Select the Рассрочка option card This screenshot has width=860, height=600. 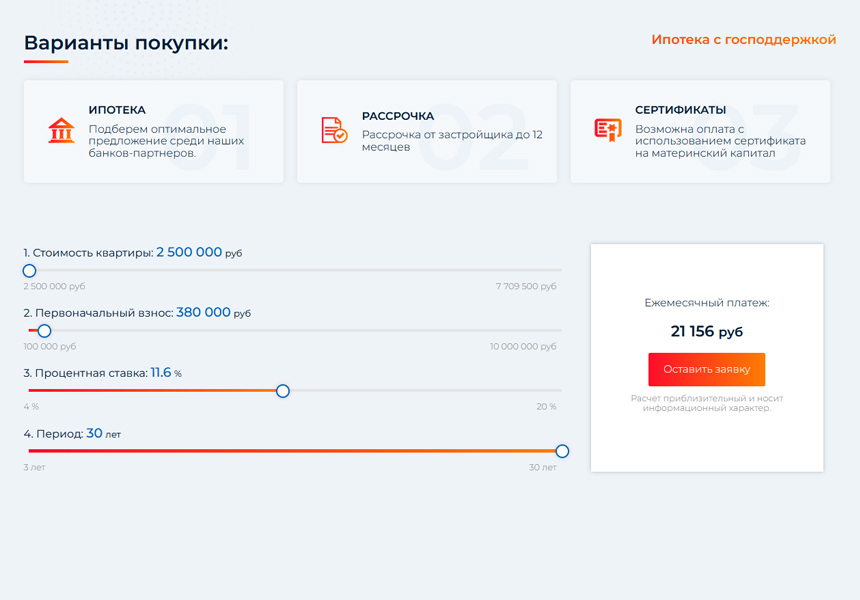(425, 130)
